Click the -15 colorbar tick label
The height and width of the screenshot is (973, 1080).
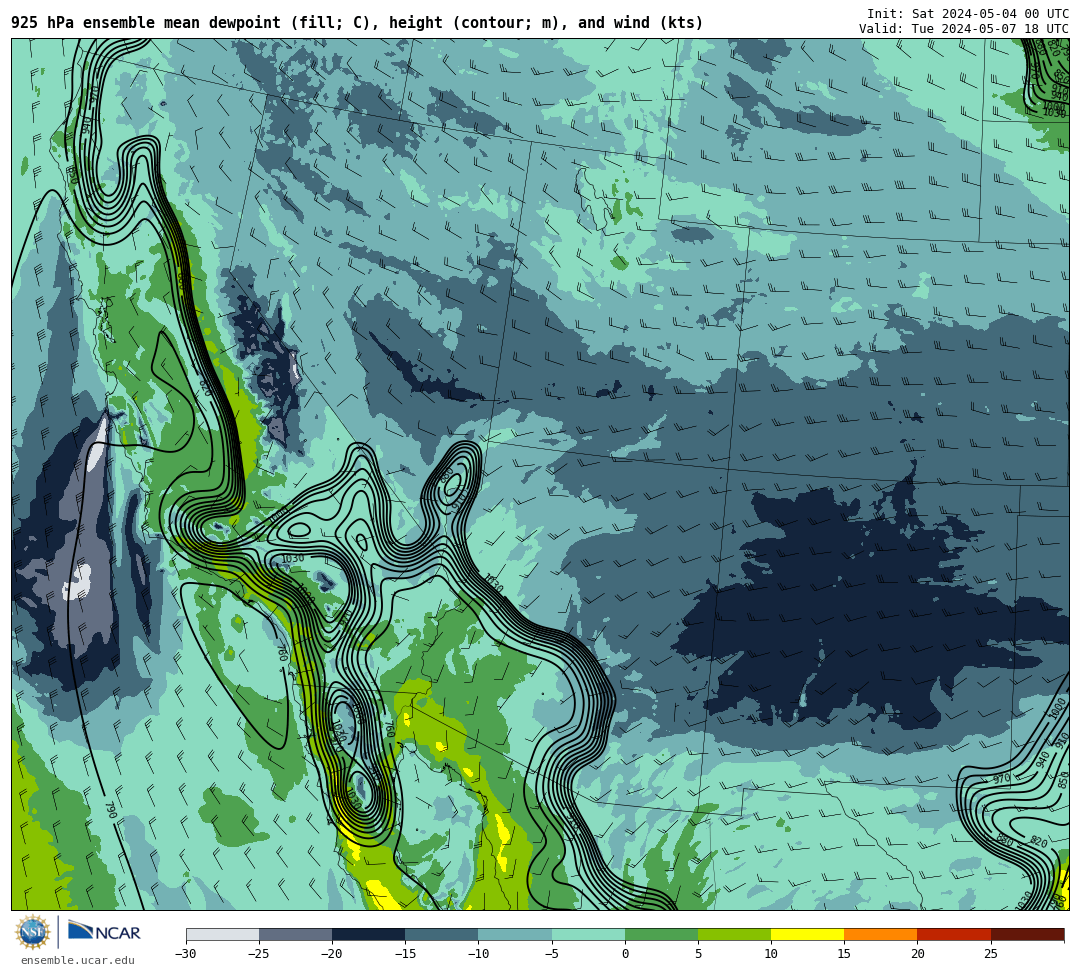[x=404, y=954]
